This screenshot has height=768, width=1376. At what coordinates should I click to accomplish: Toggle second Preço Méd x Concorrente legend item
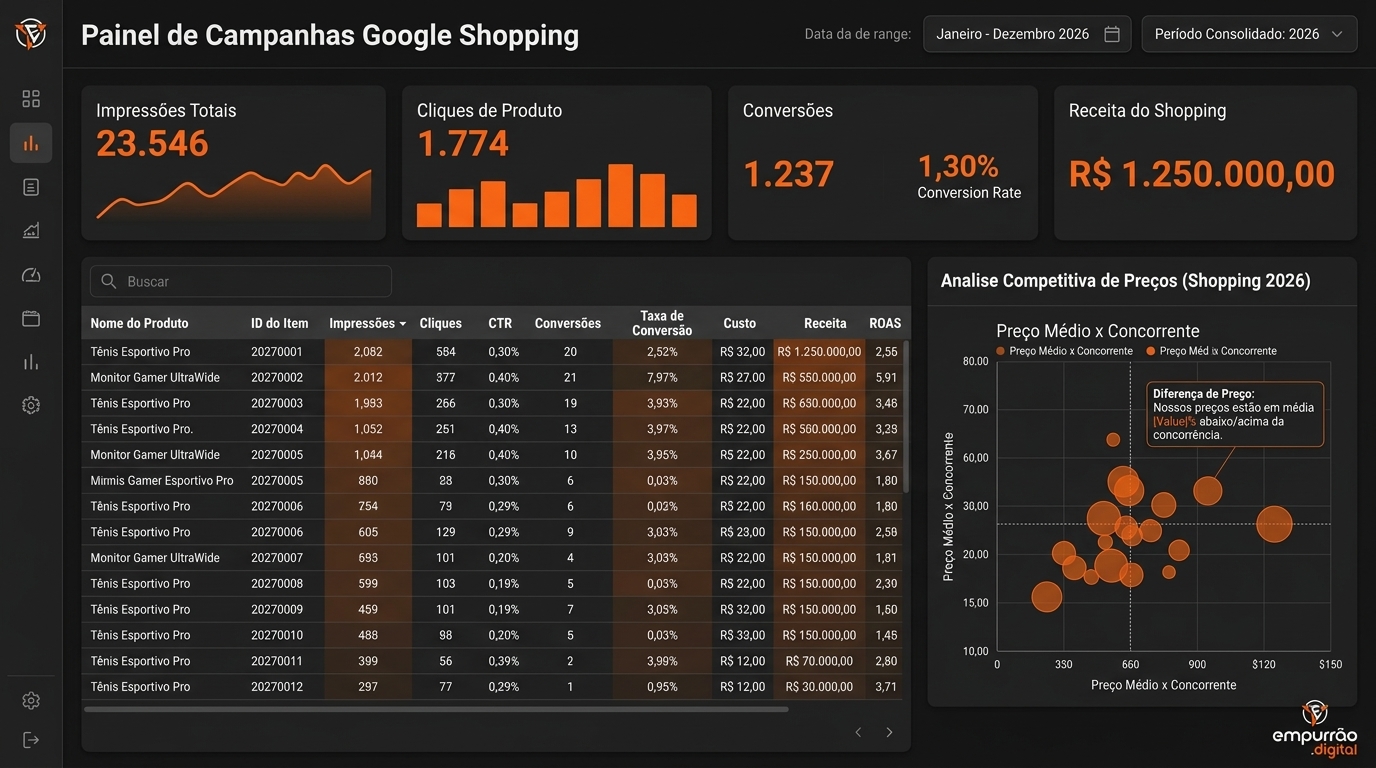coord(1211,351)
